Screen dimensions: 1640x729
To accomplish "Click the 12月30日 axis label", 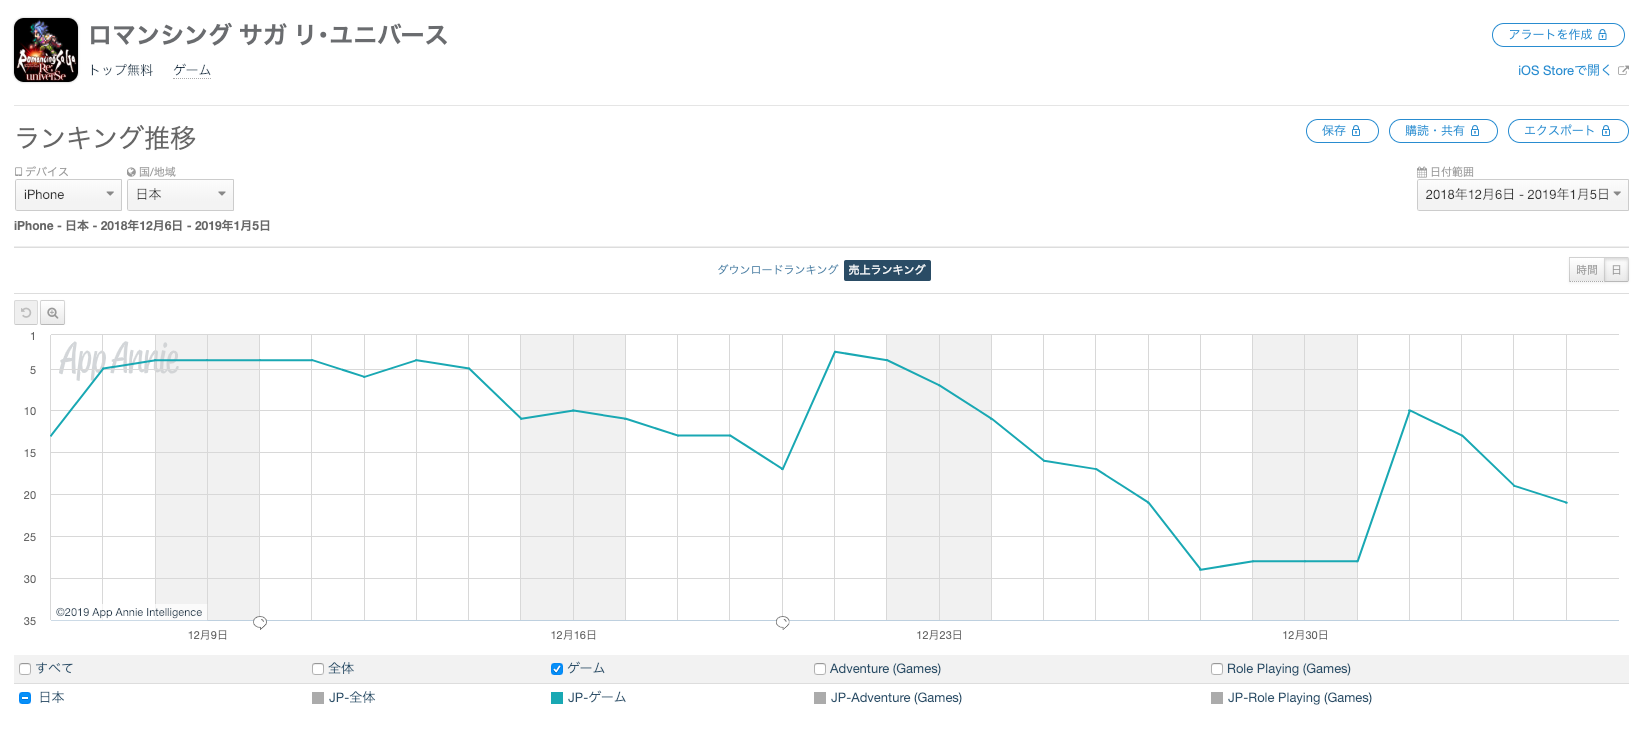I will pyautogui.click(x=1305, y=635).
